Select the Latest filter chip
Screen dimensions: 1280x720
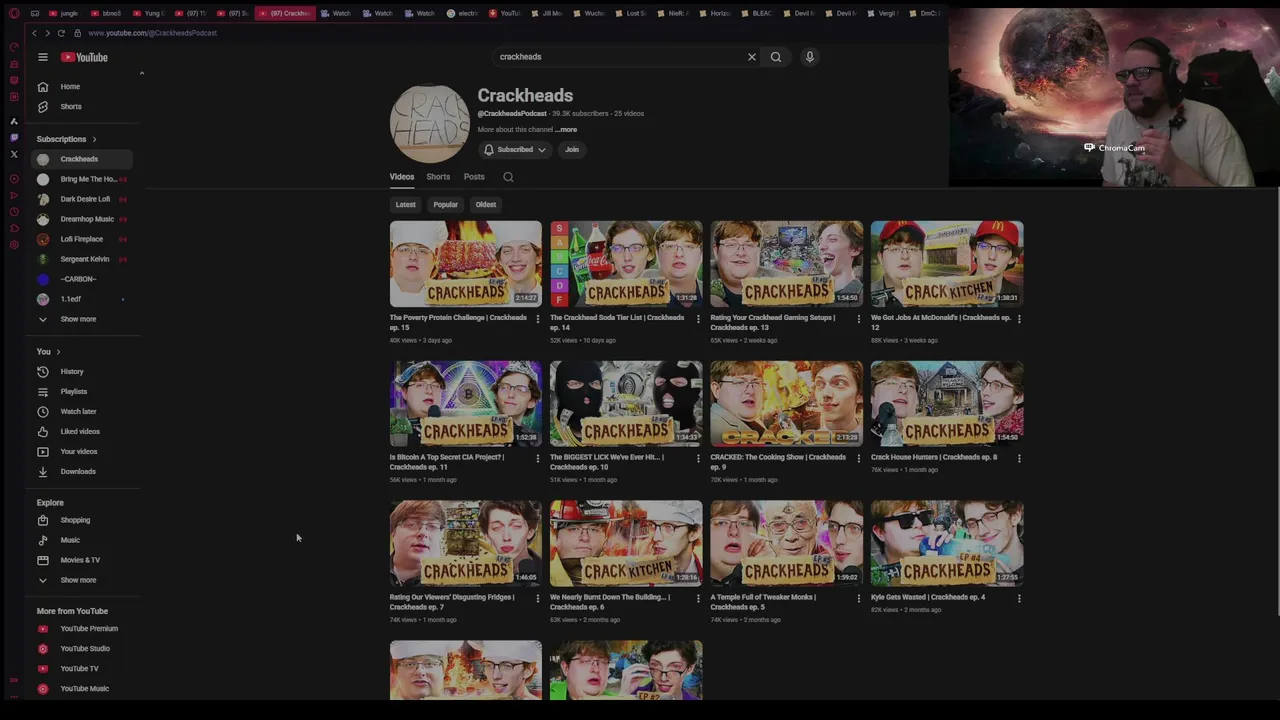pos(405,205)
